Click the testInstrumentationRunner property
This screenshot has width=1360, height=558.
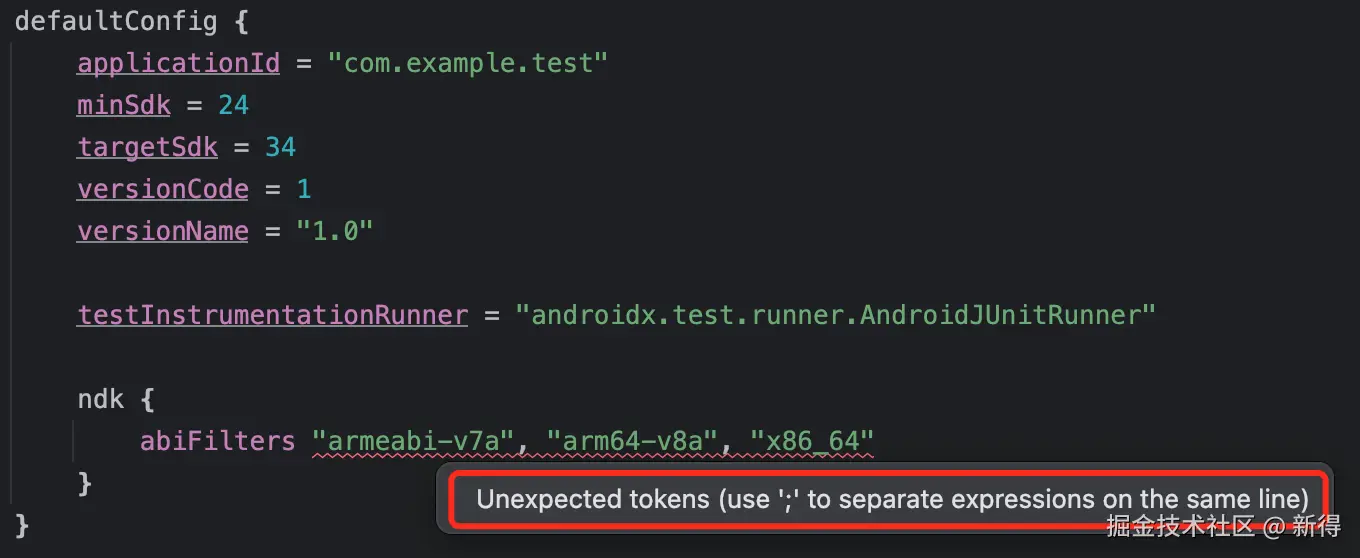tap(273, 315)
